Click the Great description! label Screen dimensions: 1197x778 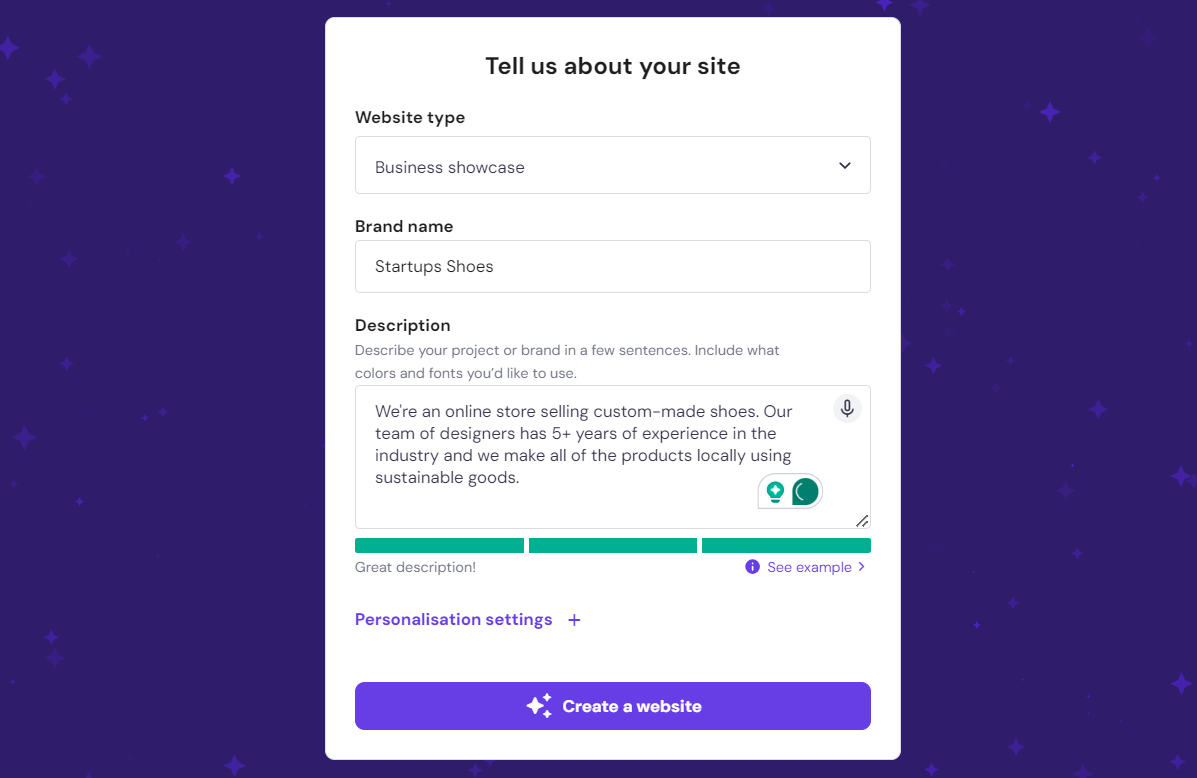tap(413, 567)
